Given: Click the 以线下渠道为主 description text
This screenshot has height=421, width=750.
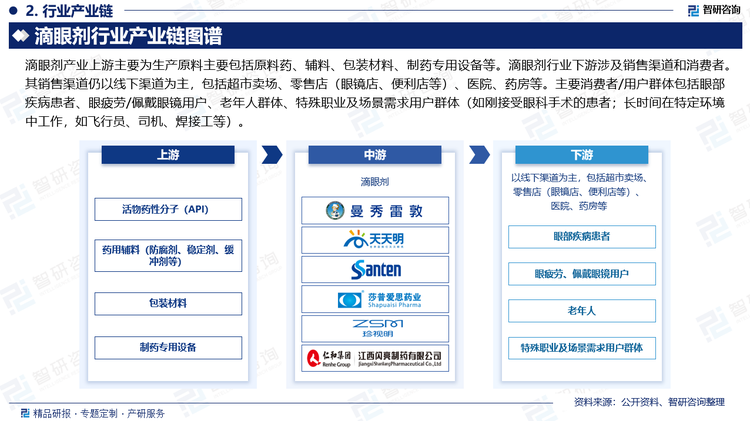Looking at the screenshot, I should tap(579, 192).
